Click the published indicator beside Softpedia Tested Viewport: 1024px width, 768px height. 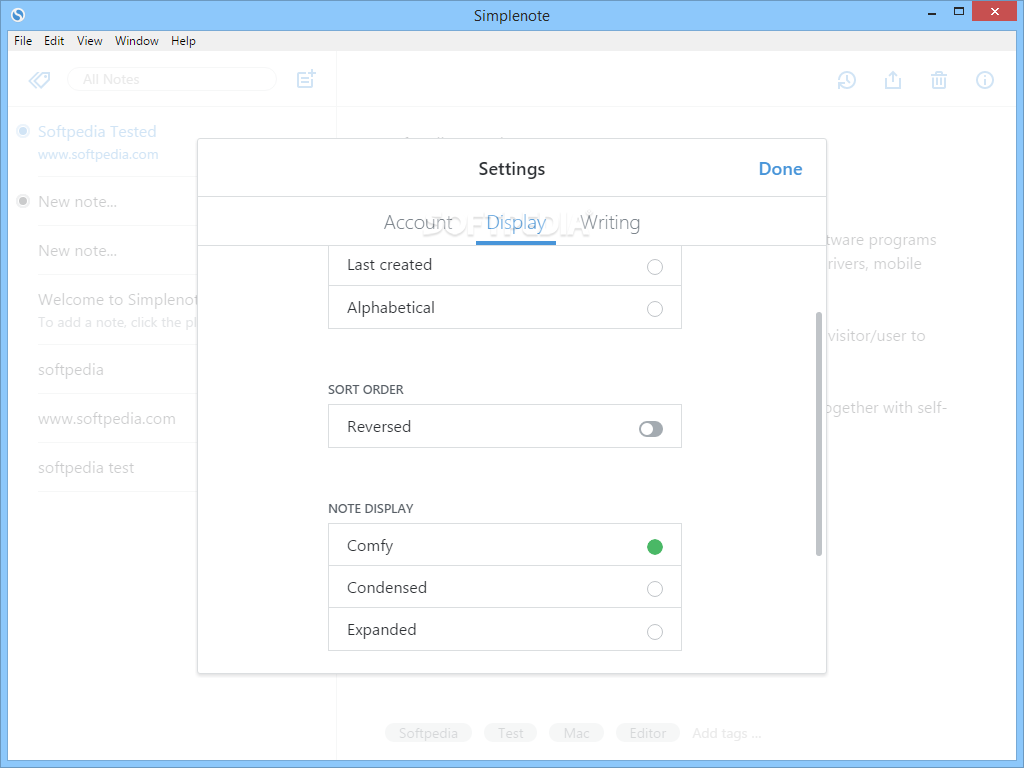click(x=23, y=131)
